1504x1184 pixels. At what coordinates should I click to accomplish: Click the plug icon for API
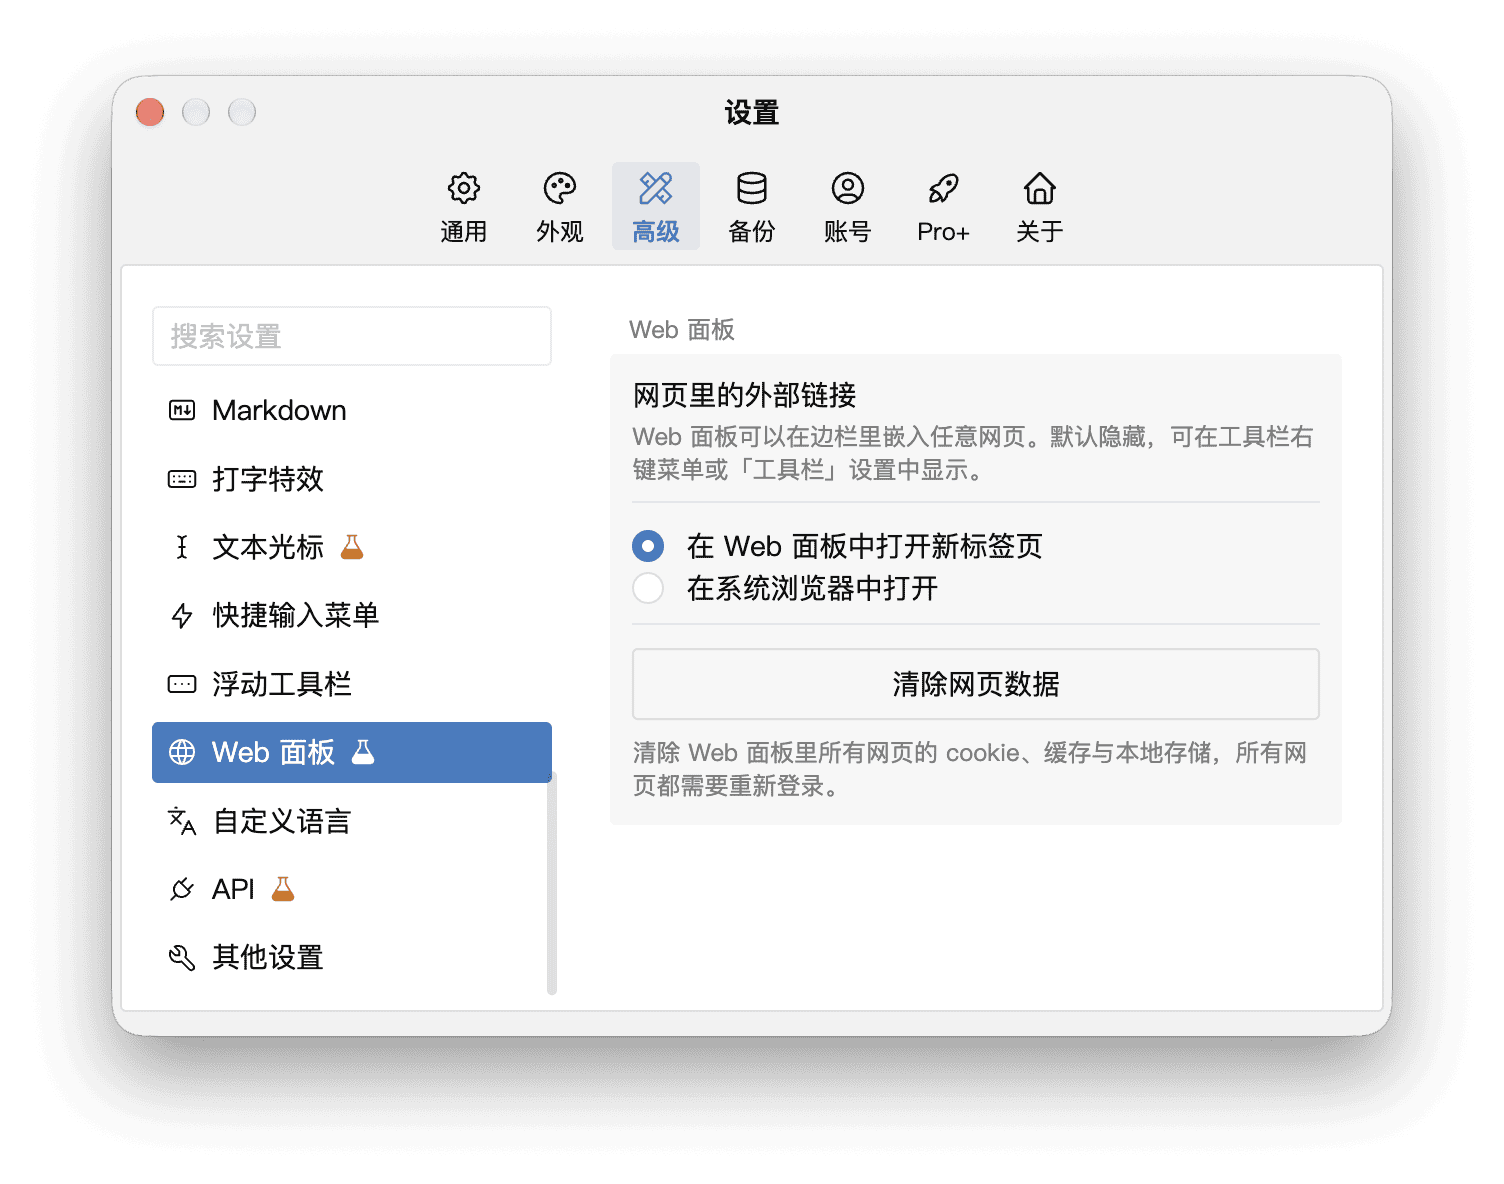point(182,889)
